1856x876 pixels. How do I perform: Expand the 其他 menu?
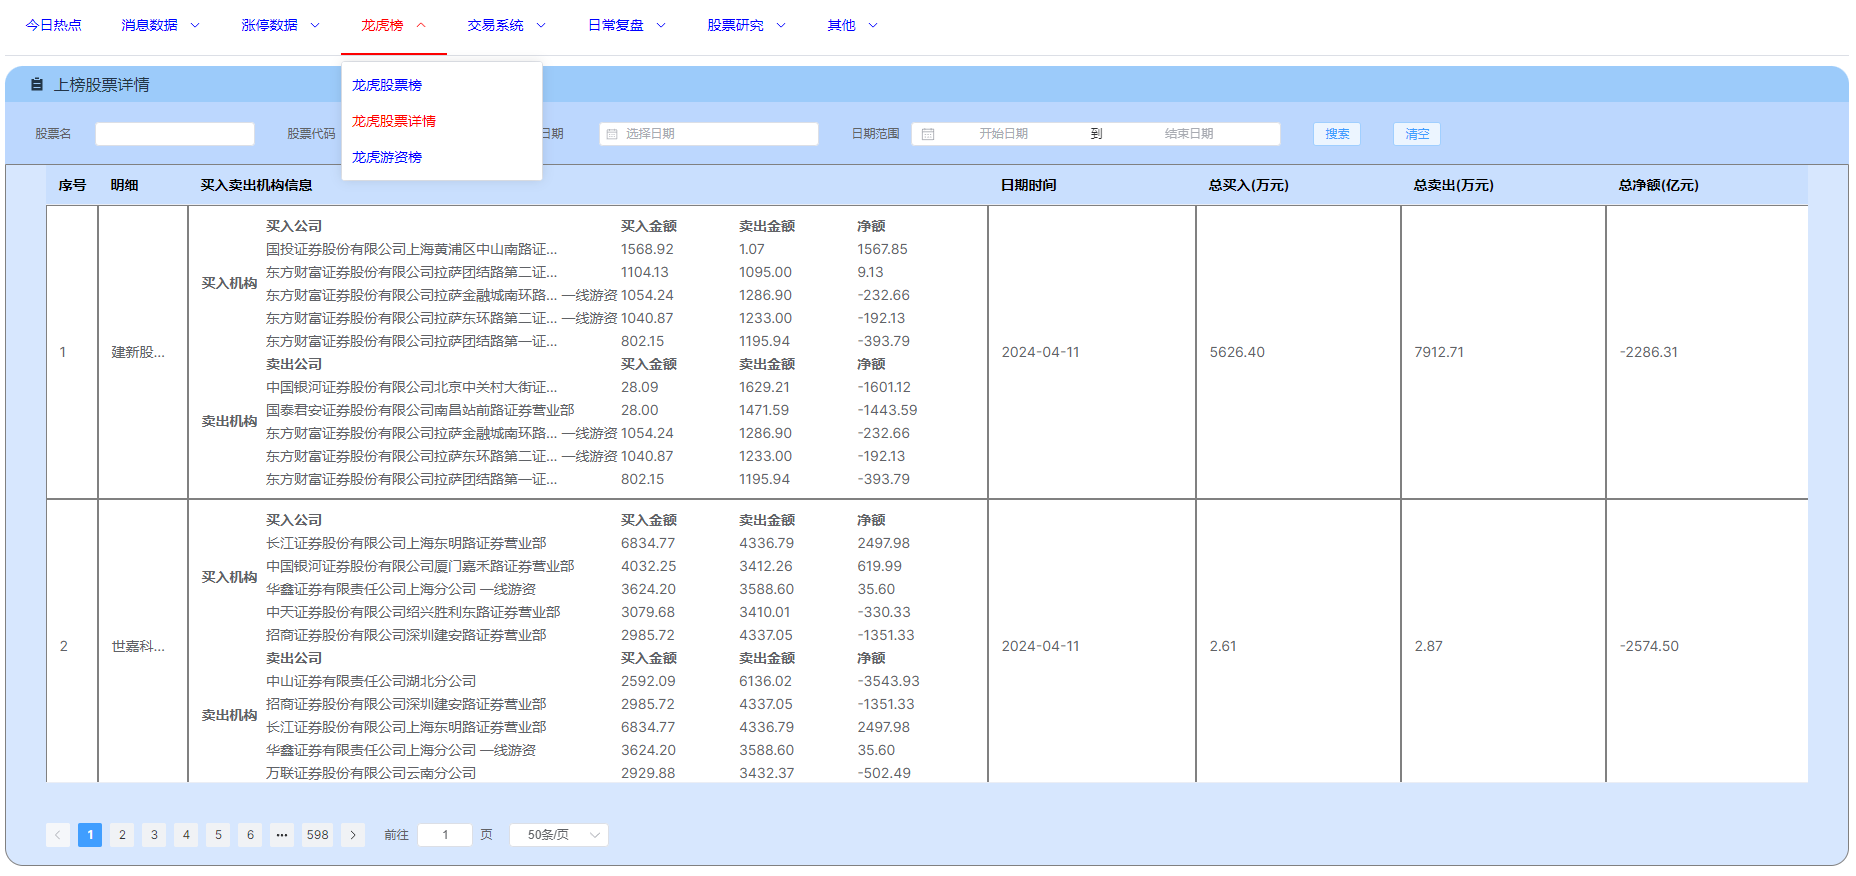point(853,25)
